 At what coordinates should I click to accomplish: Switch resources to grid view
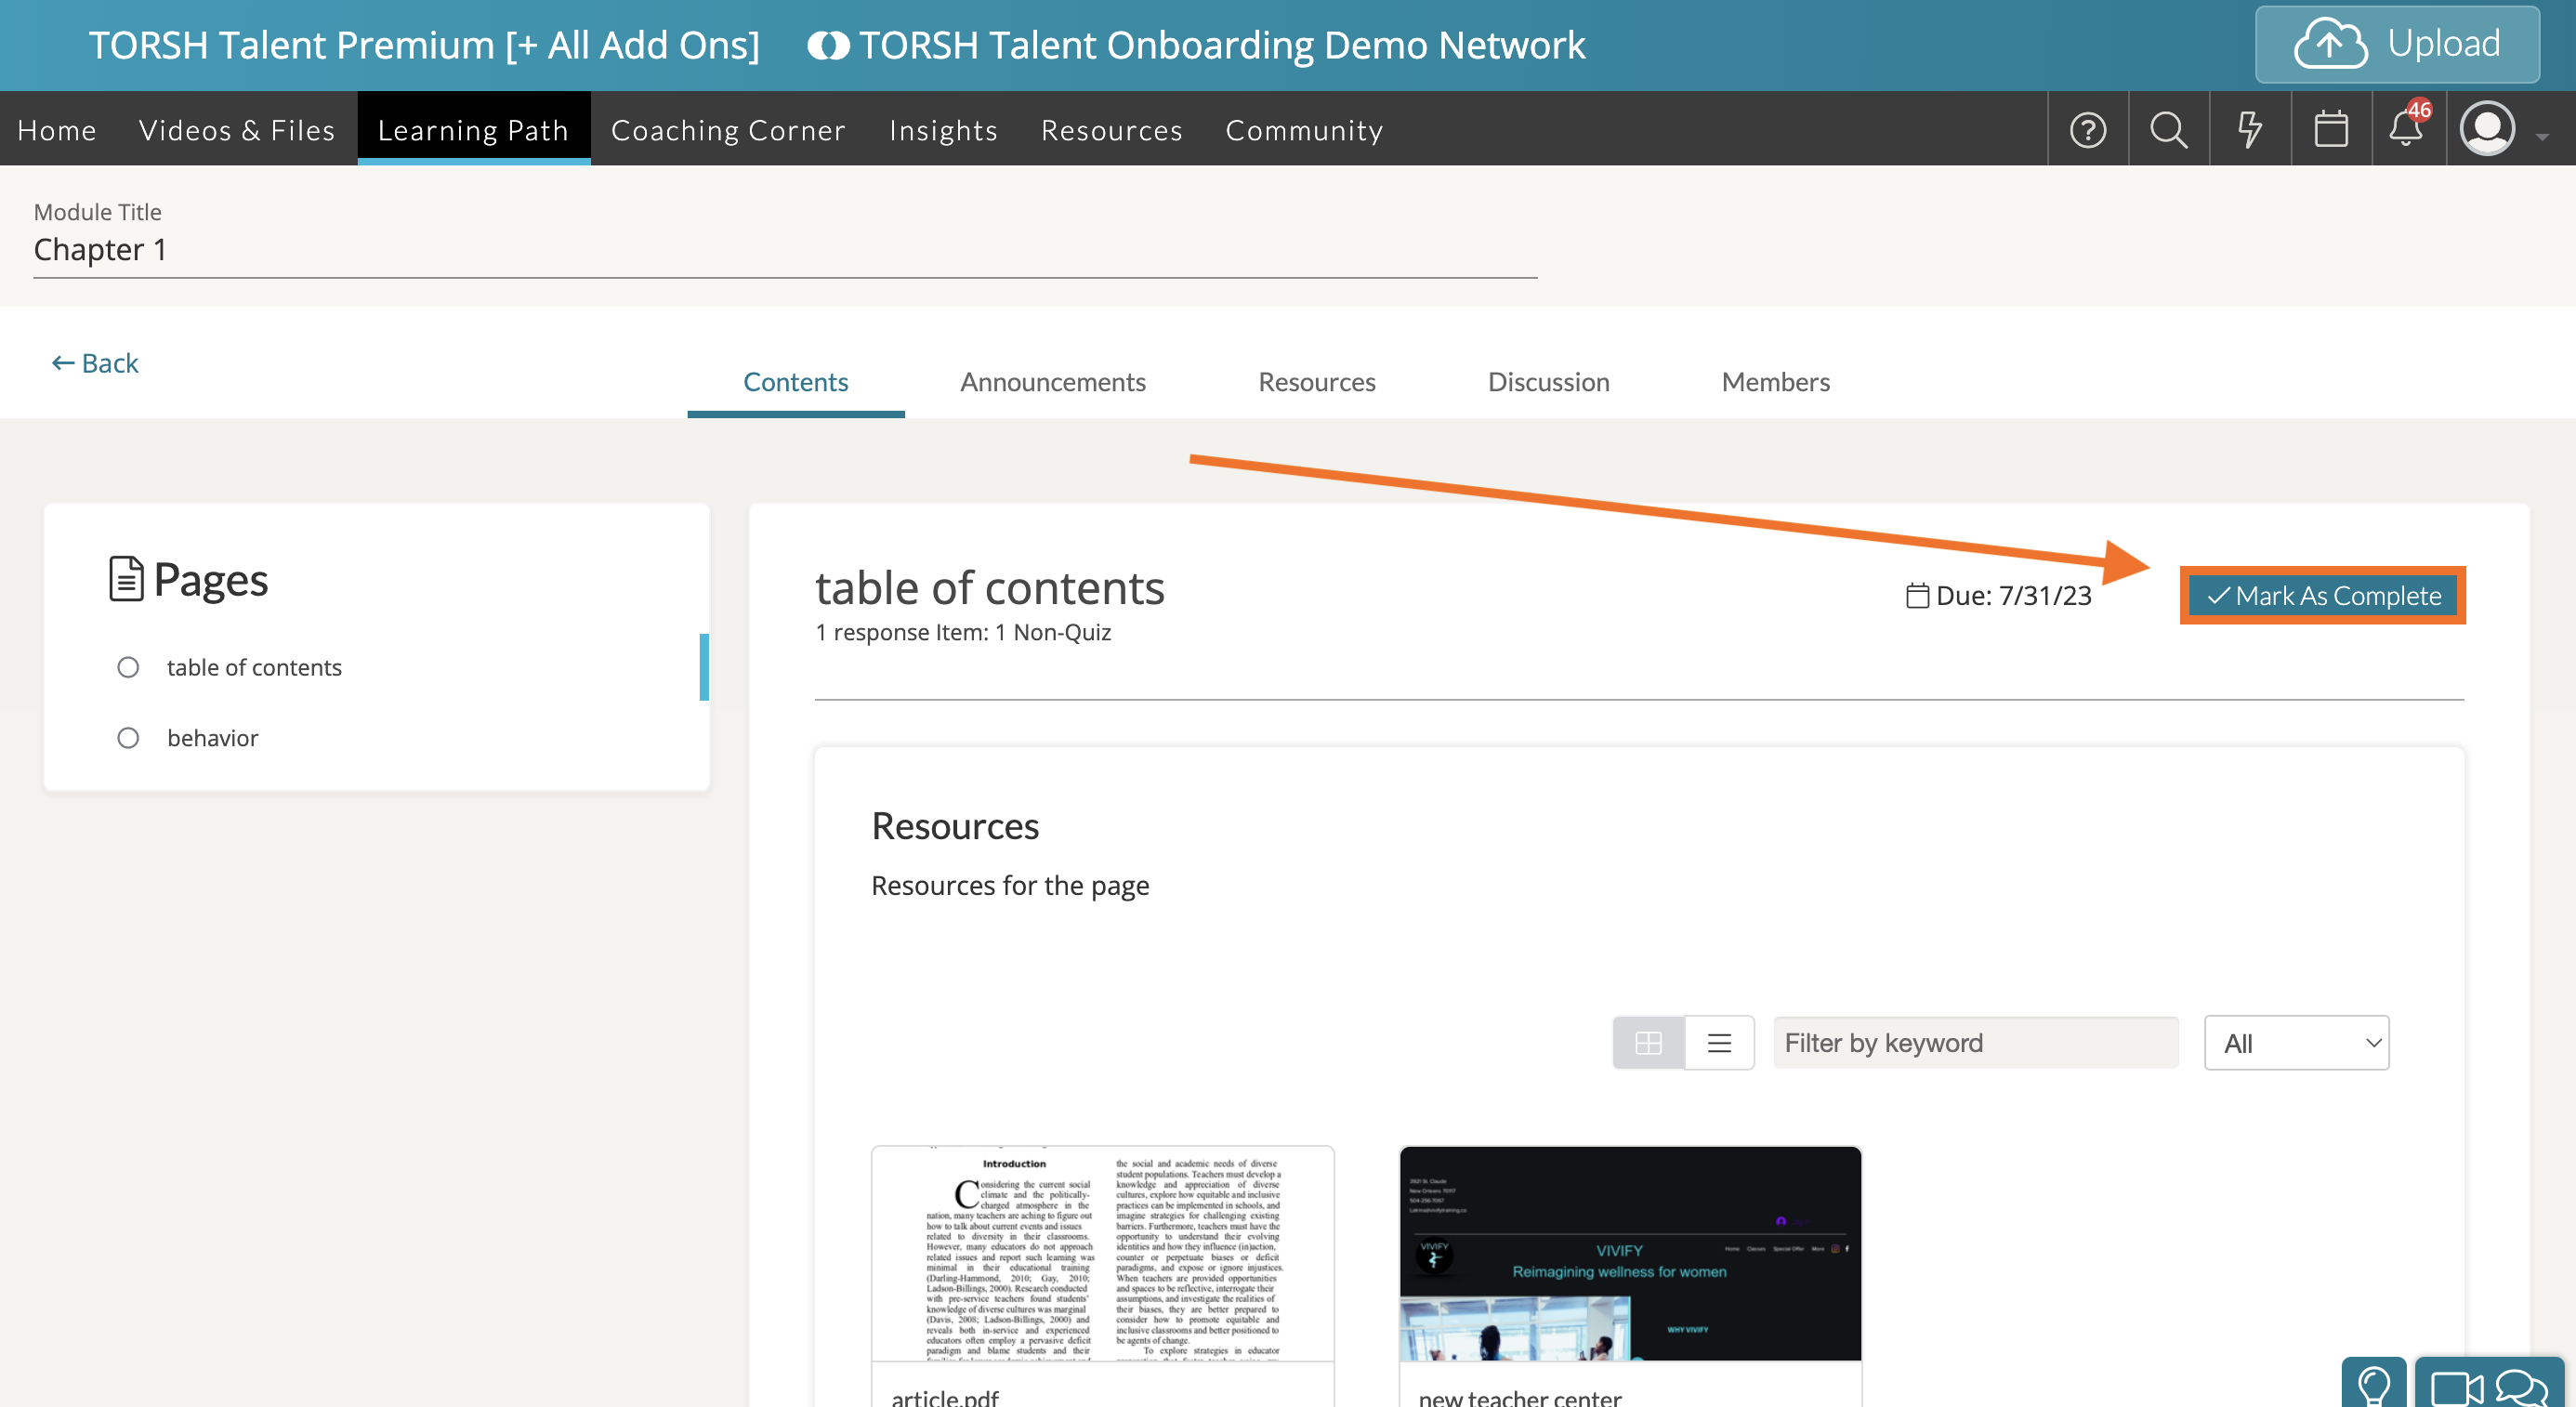coord(1648,1043)
